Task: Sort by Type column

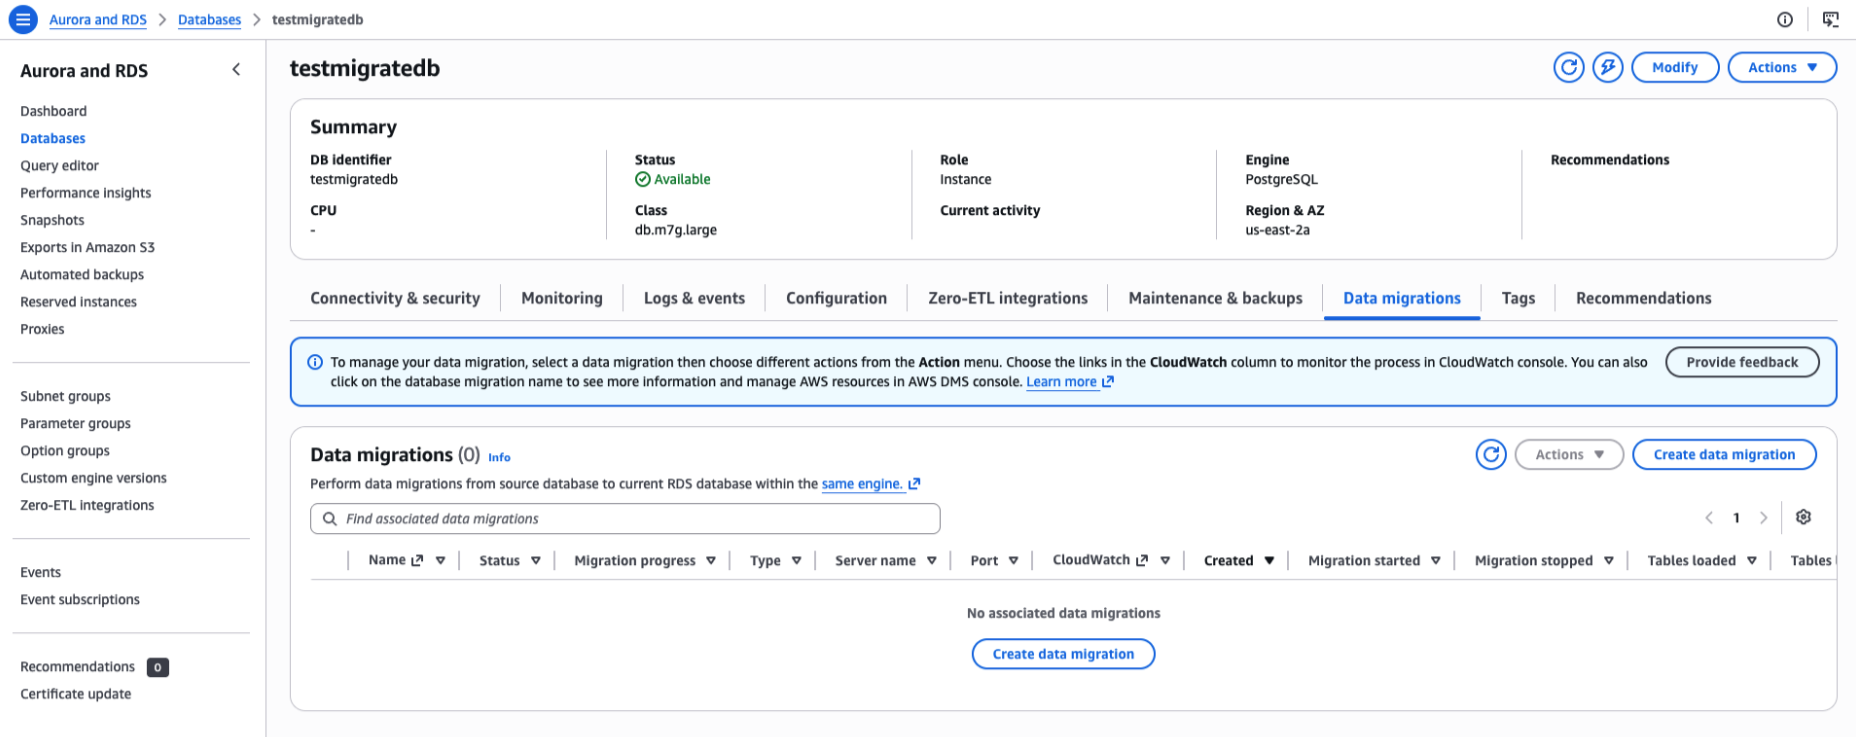Action: [797, 561]
